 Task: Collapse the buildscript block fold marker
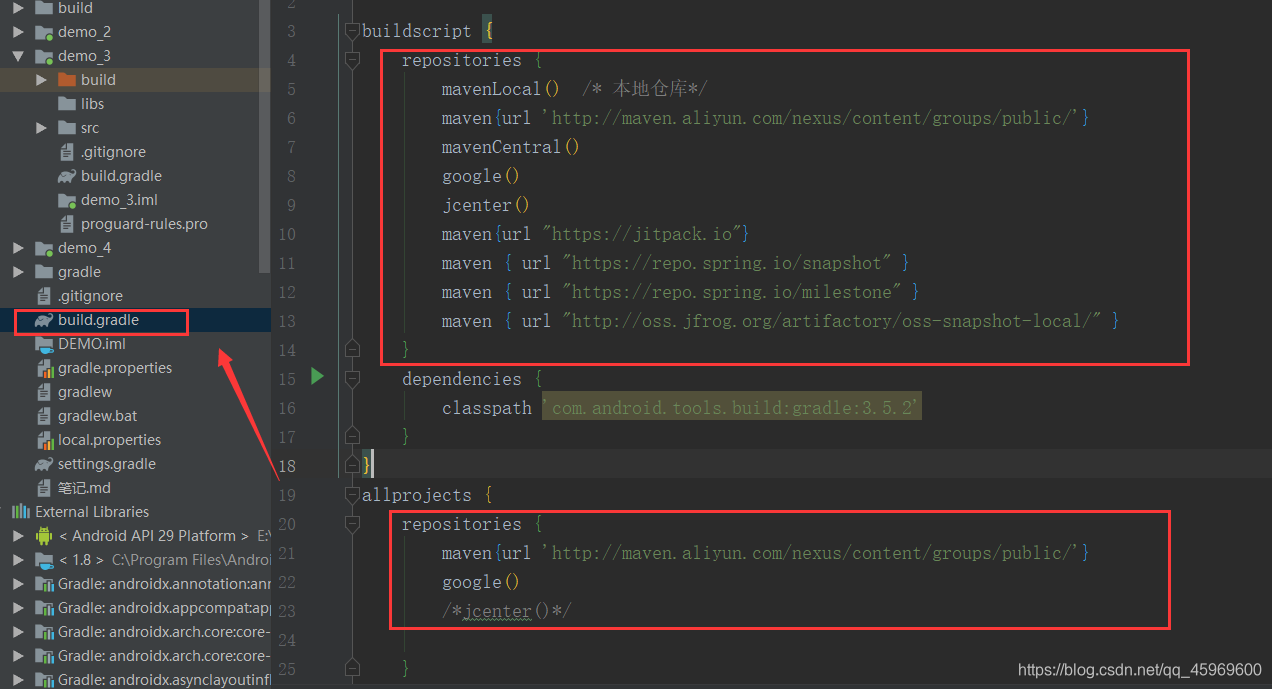[x=352, y=30]
